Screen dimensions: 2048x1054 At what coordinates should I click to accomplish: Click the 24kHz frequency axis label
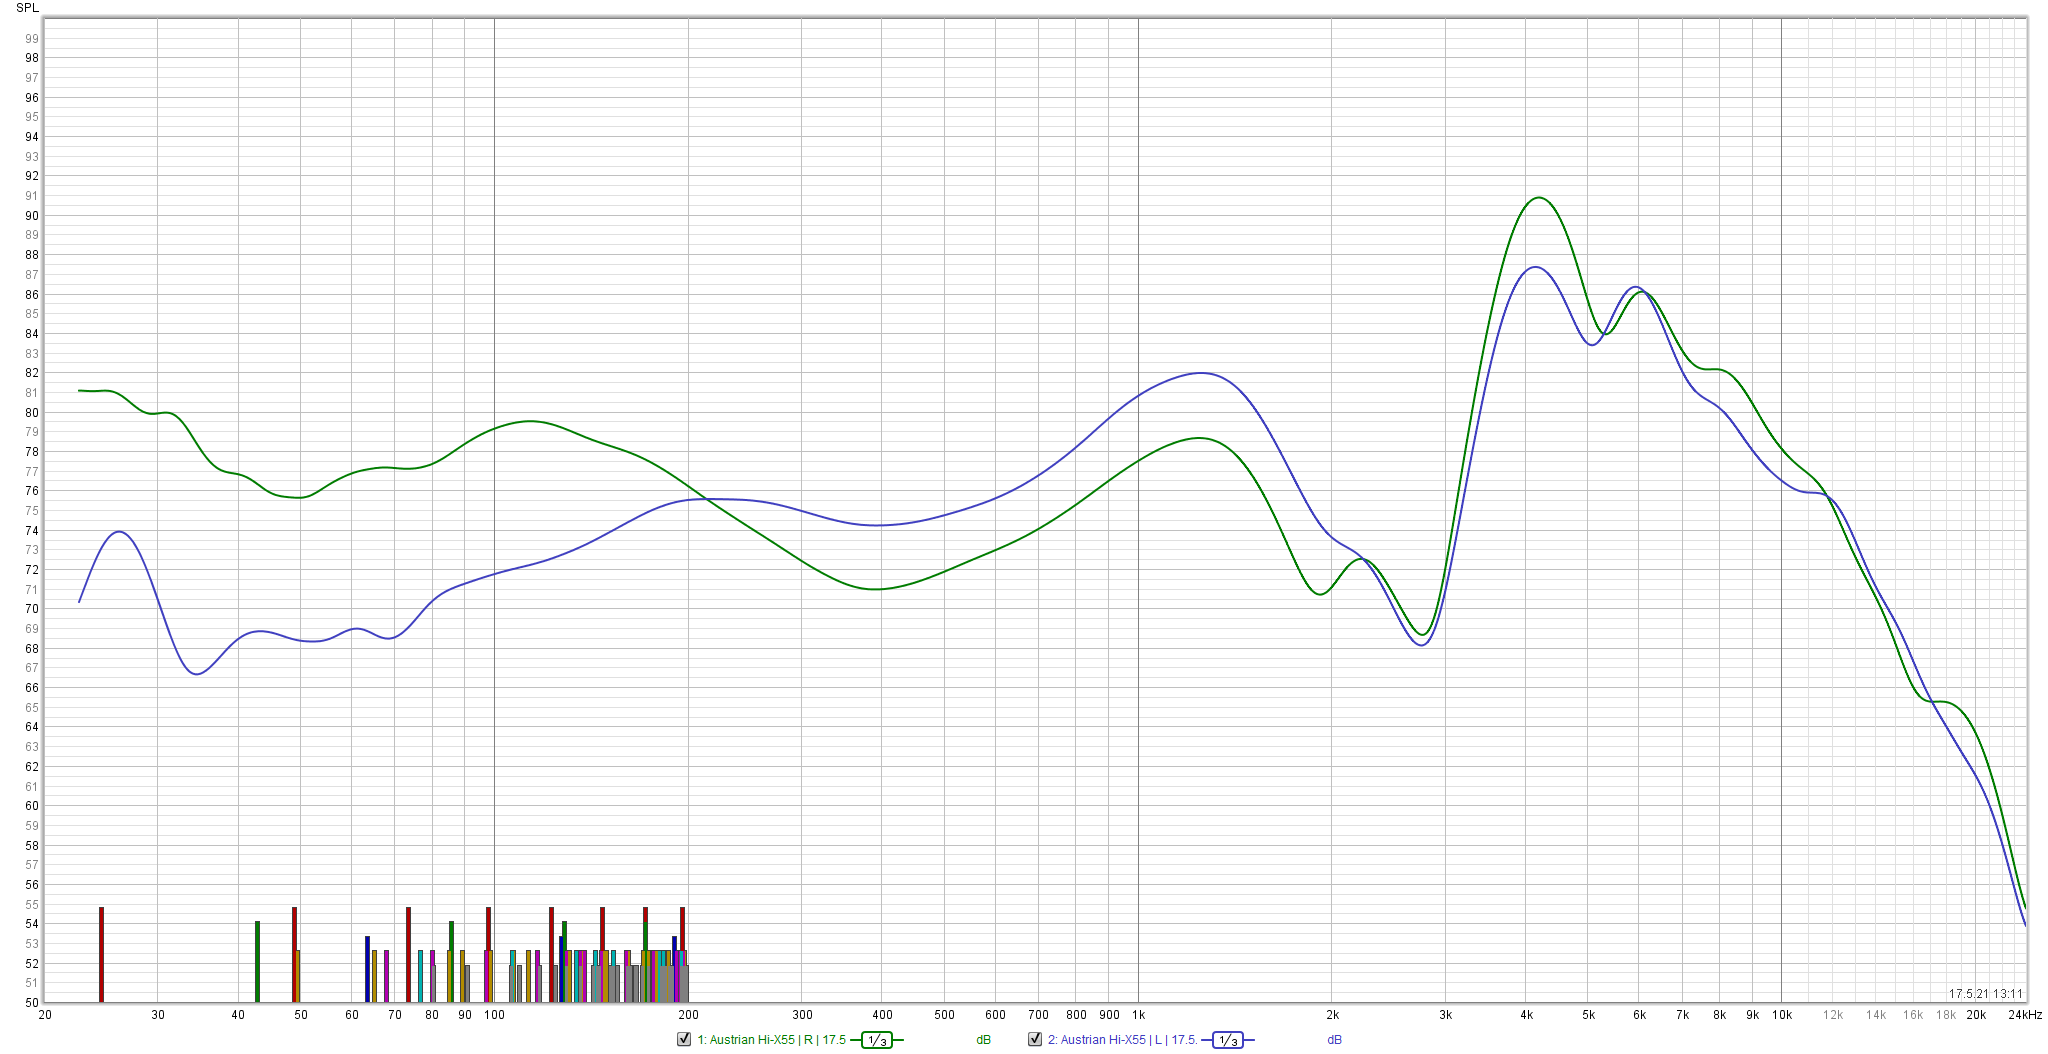click(2025, 1015)
